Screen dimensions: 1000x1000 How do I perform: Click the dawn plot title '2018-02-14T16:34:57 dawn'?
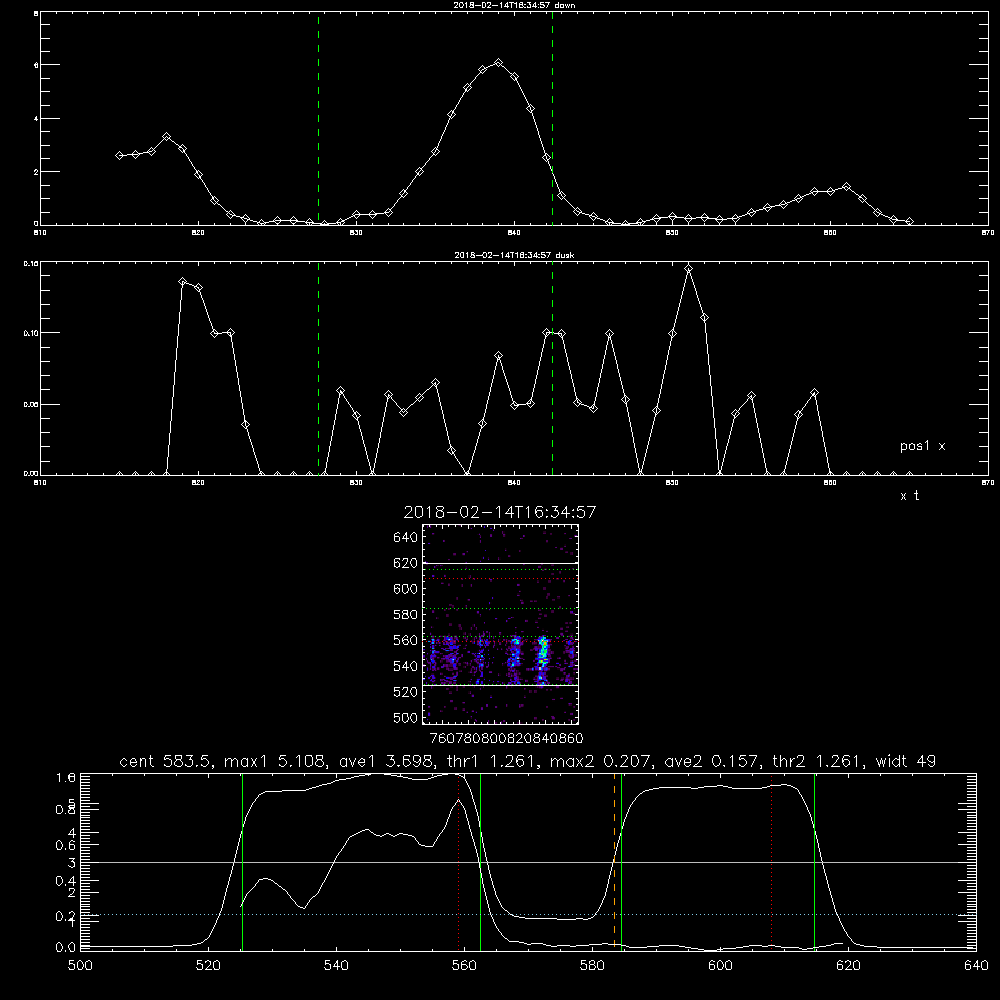coord(514,5)
